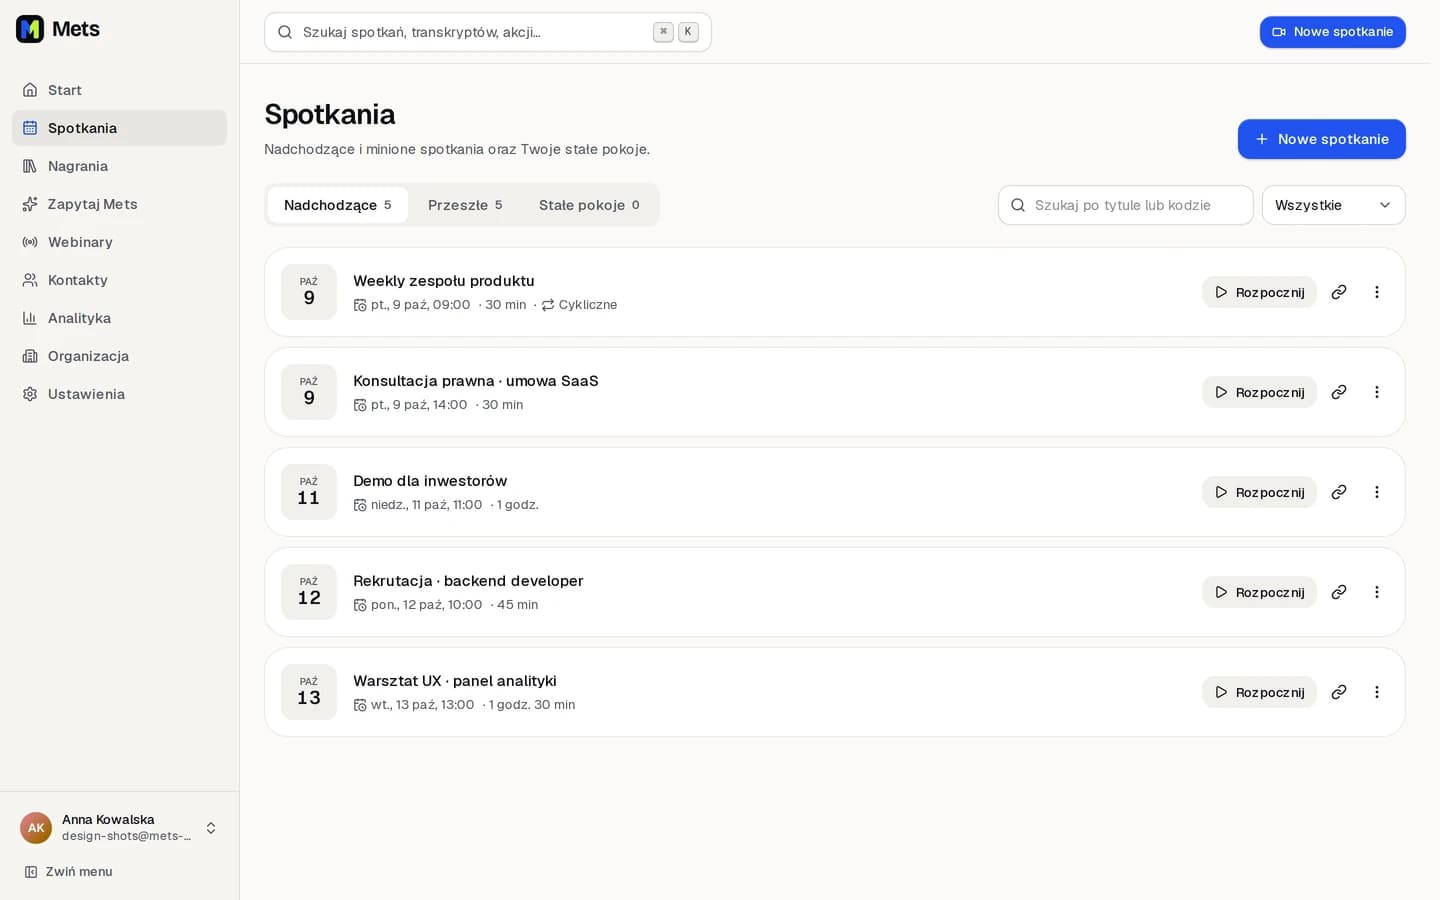Click the pt., 9 paź, 14:00 date text
The height and width of the screenshot is (900, 1440).
419,405
